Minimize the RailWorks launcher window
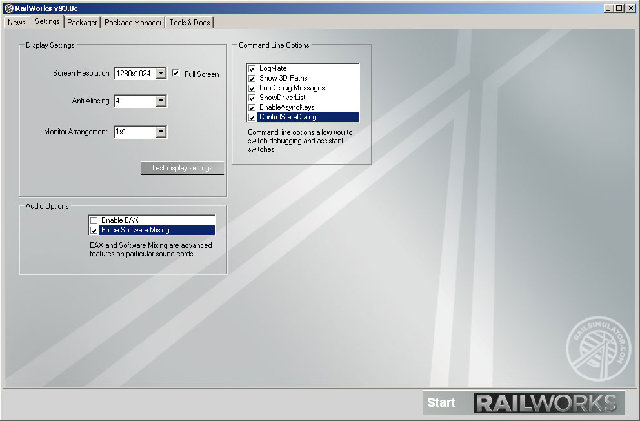 (x=605, y=8)
